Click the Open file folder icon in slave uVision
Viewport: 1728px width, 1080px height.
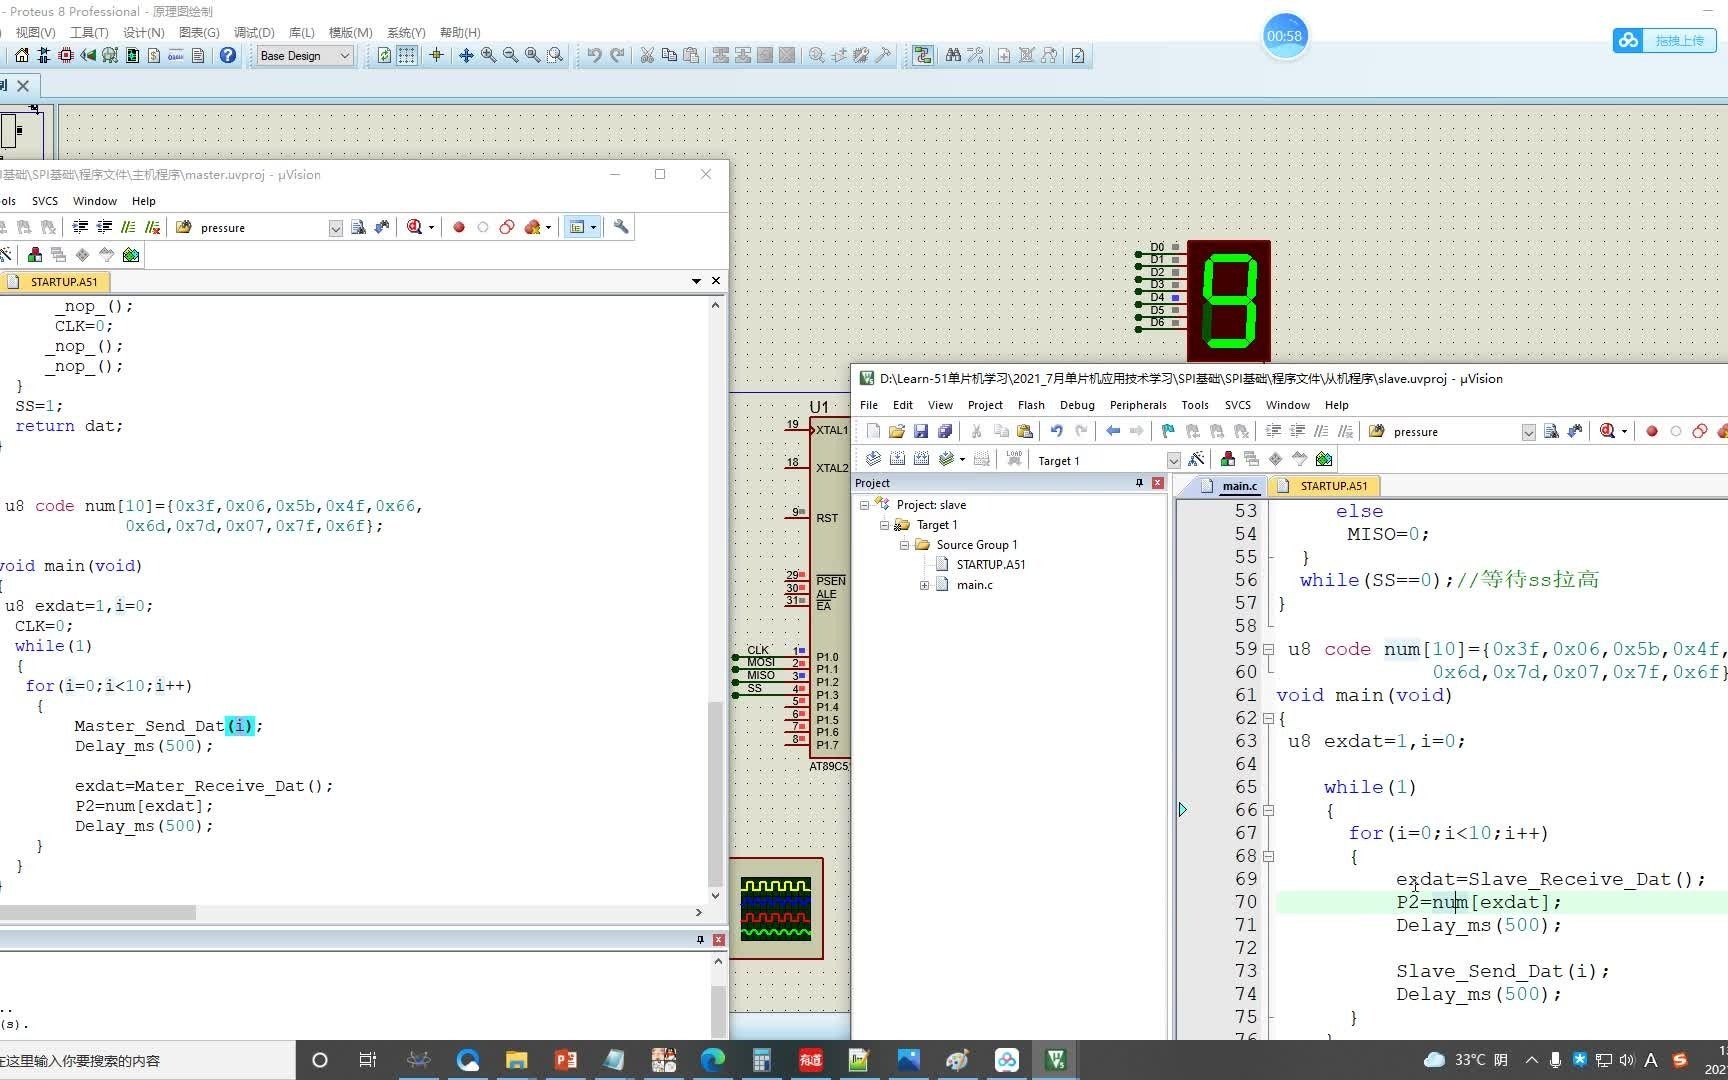point(897,432)
